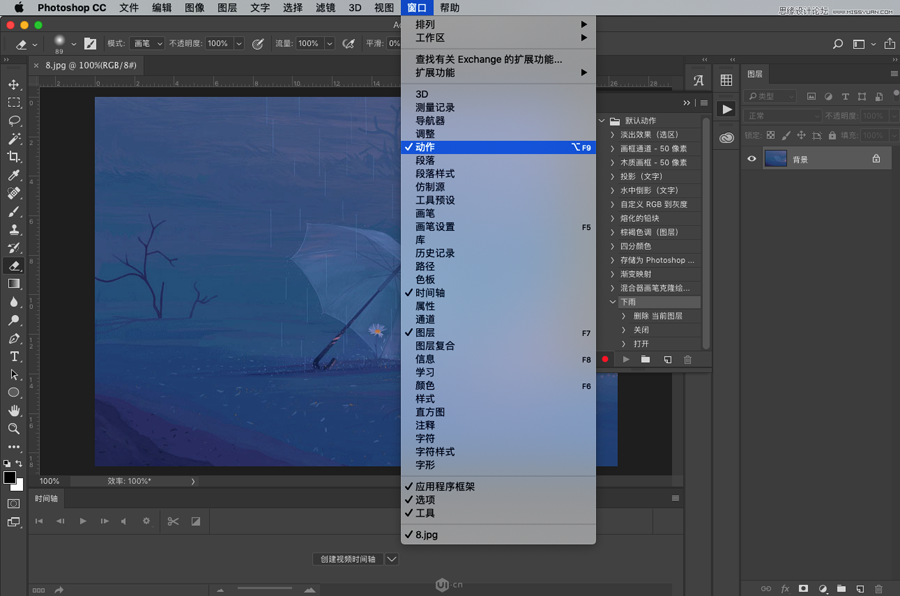The height and width of the screenshot is (596, 900).
Task: Click the scissors split icon in the timeline
Action: click(174, 521)
